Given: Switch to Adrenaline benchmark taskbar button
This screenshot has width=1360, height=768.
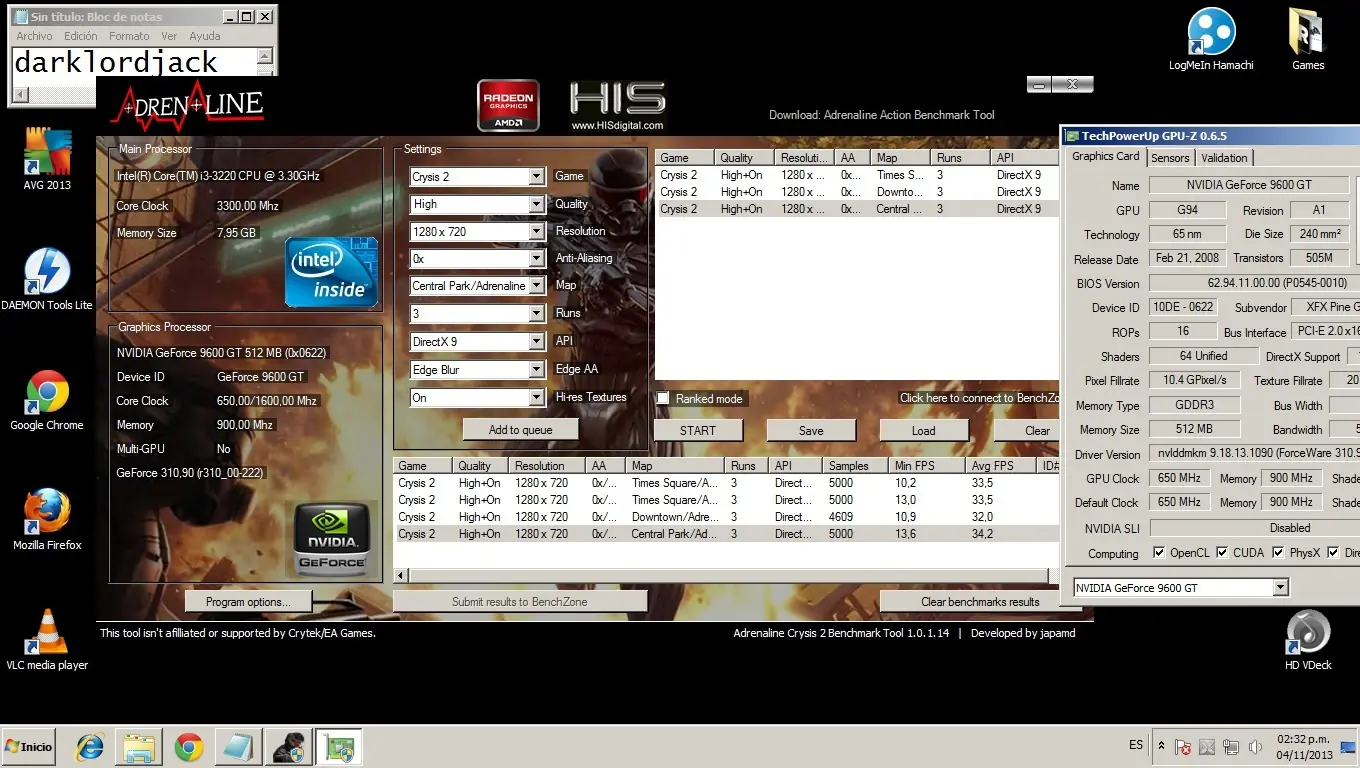Looking at the screenshot, I should pos(289,747).
